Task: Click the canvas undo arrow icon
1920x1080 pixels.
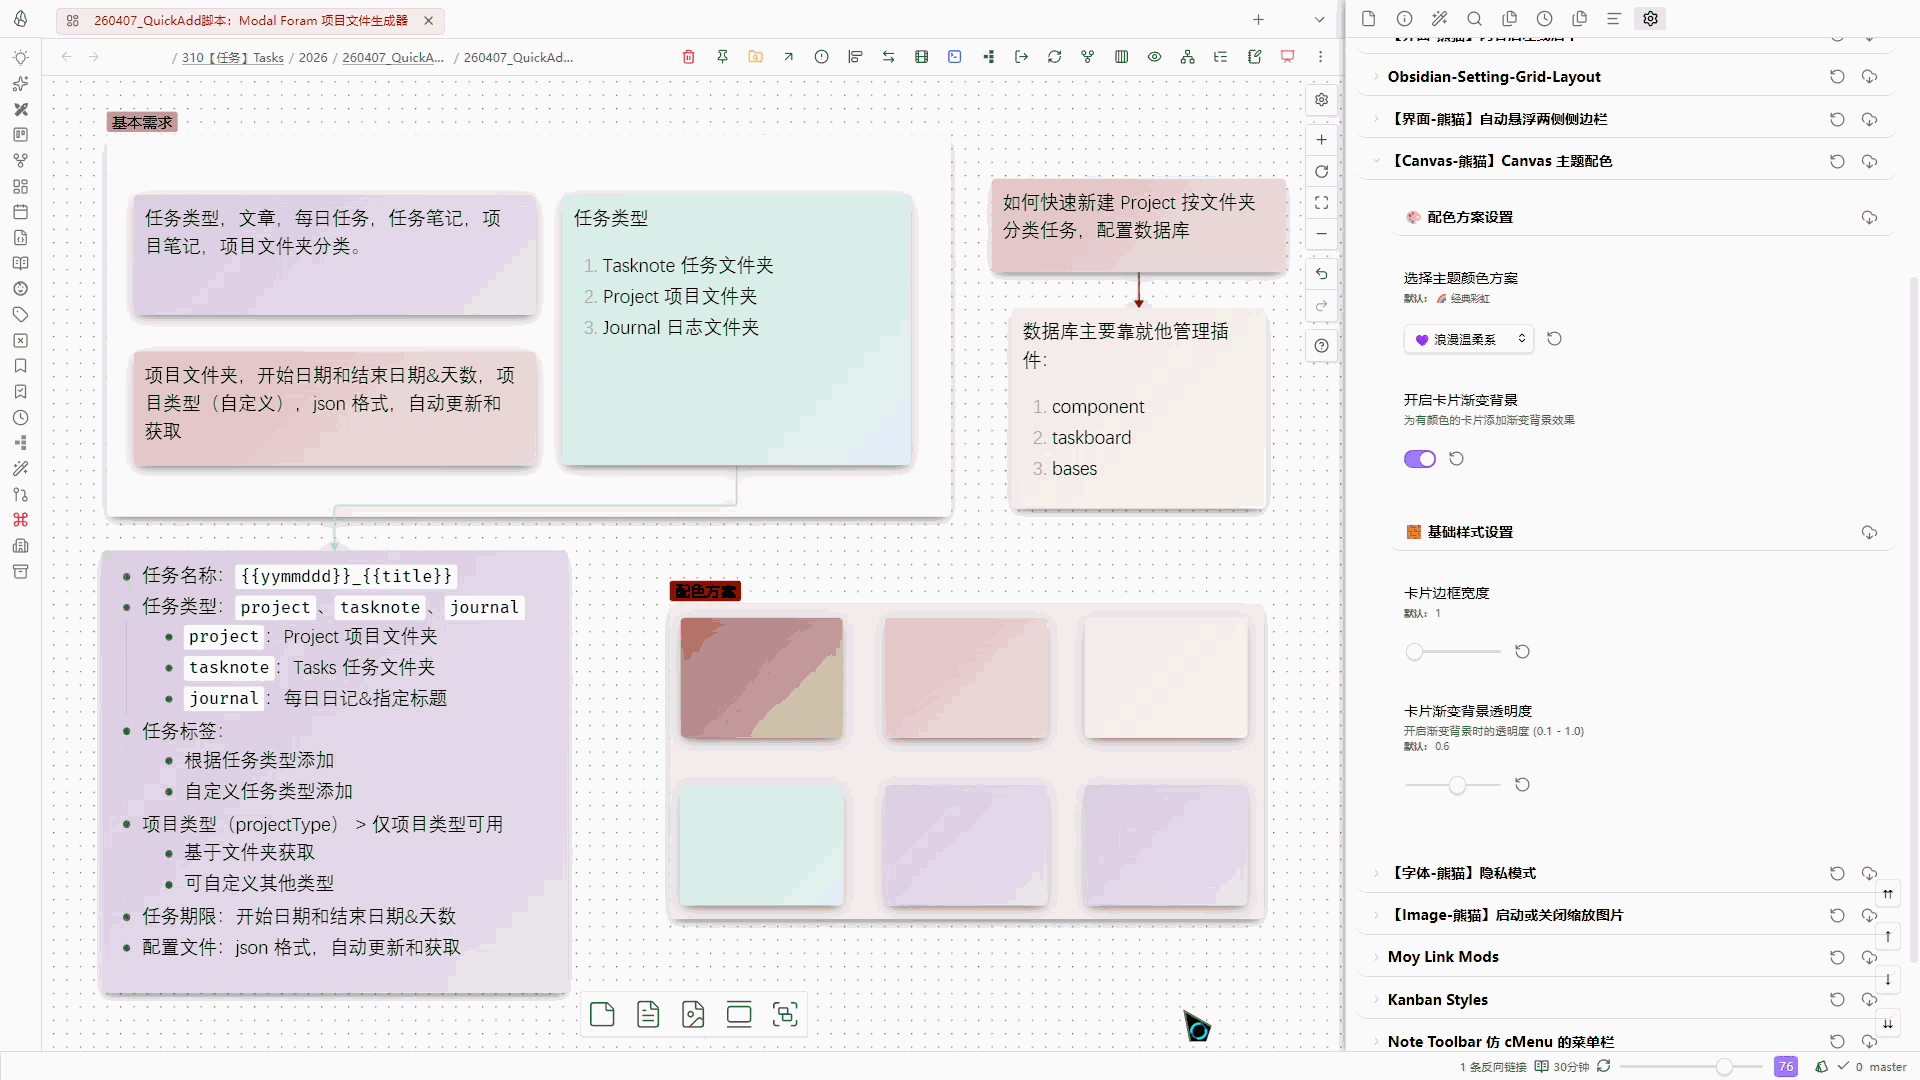Action: pos(1321,274)
